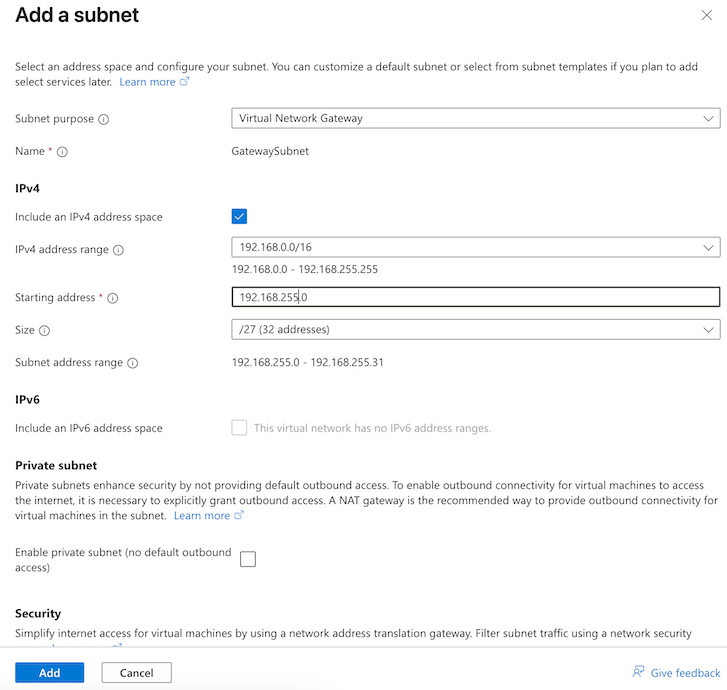Click the info icon next to Name
Viewport: 727px width, 690px height.
[62, 152]
